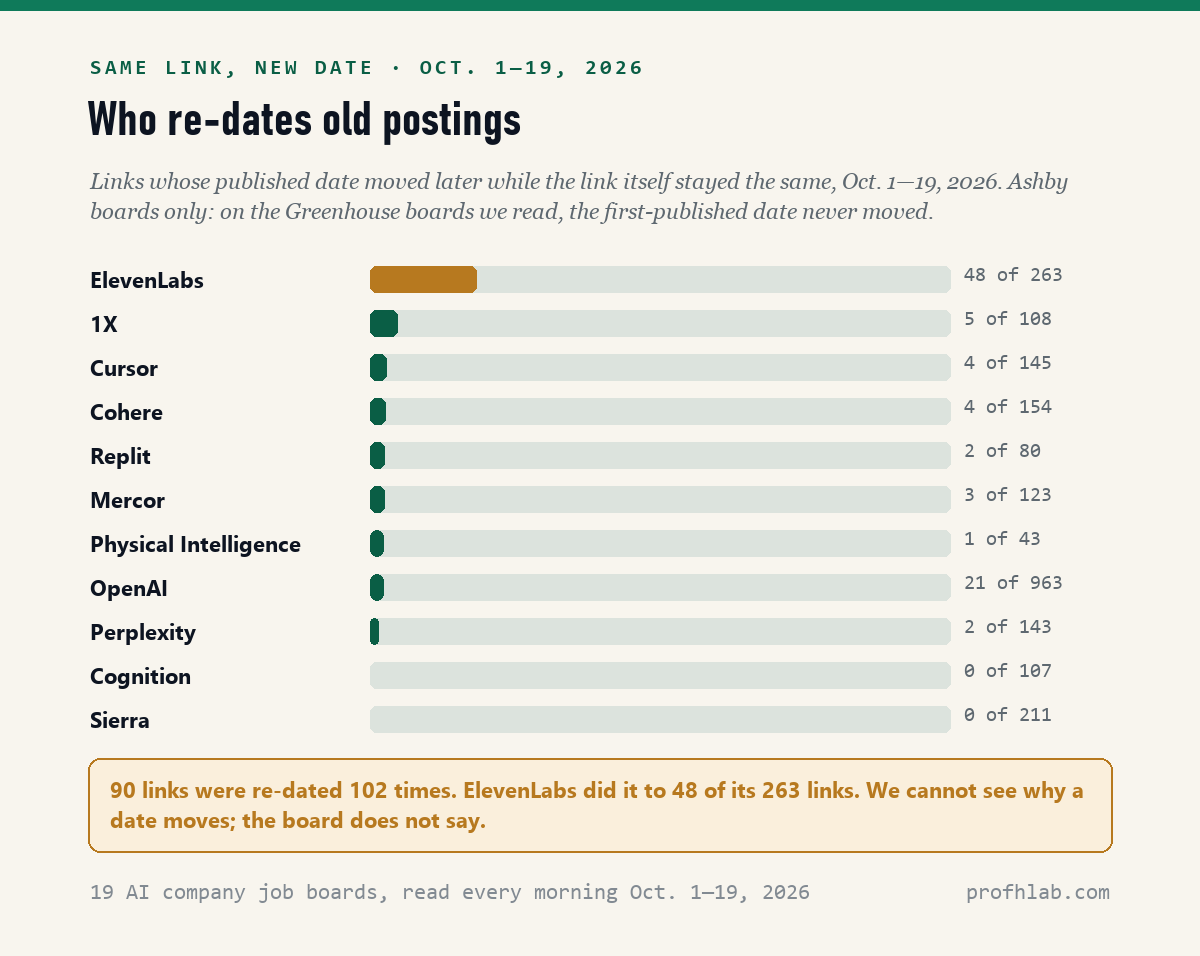The height and width of the screenshot is (956, 1200).
Task: Click the Cohere progress bar
Action: click(660, 412)
